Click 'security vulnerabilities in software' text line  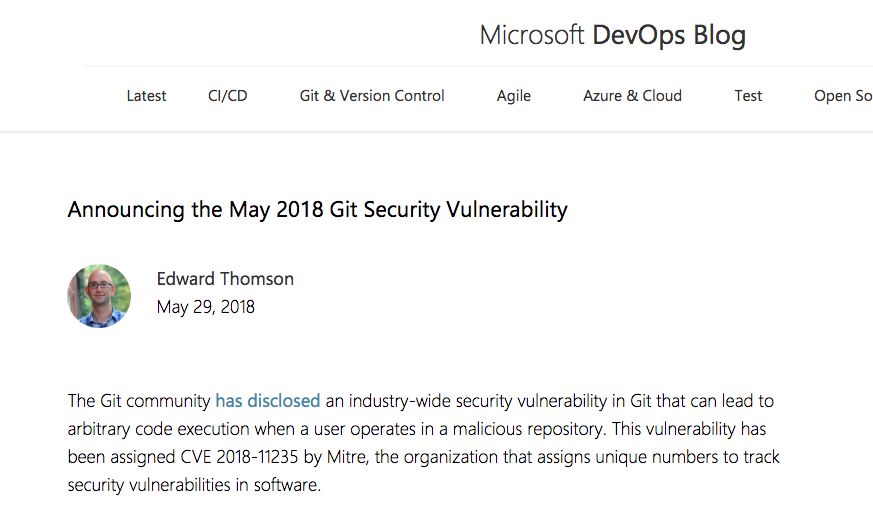(194, 485)
